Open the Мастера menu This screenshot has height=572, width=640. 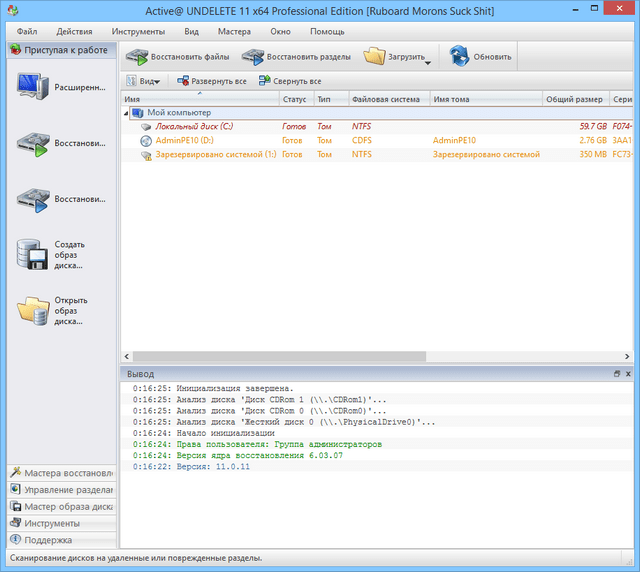pos(234,31)
